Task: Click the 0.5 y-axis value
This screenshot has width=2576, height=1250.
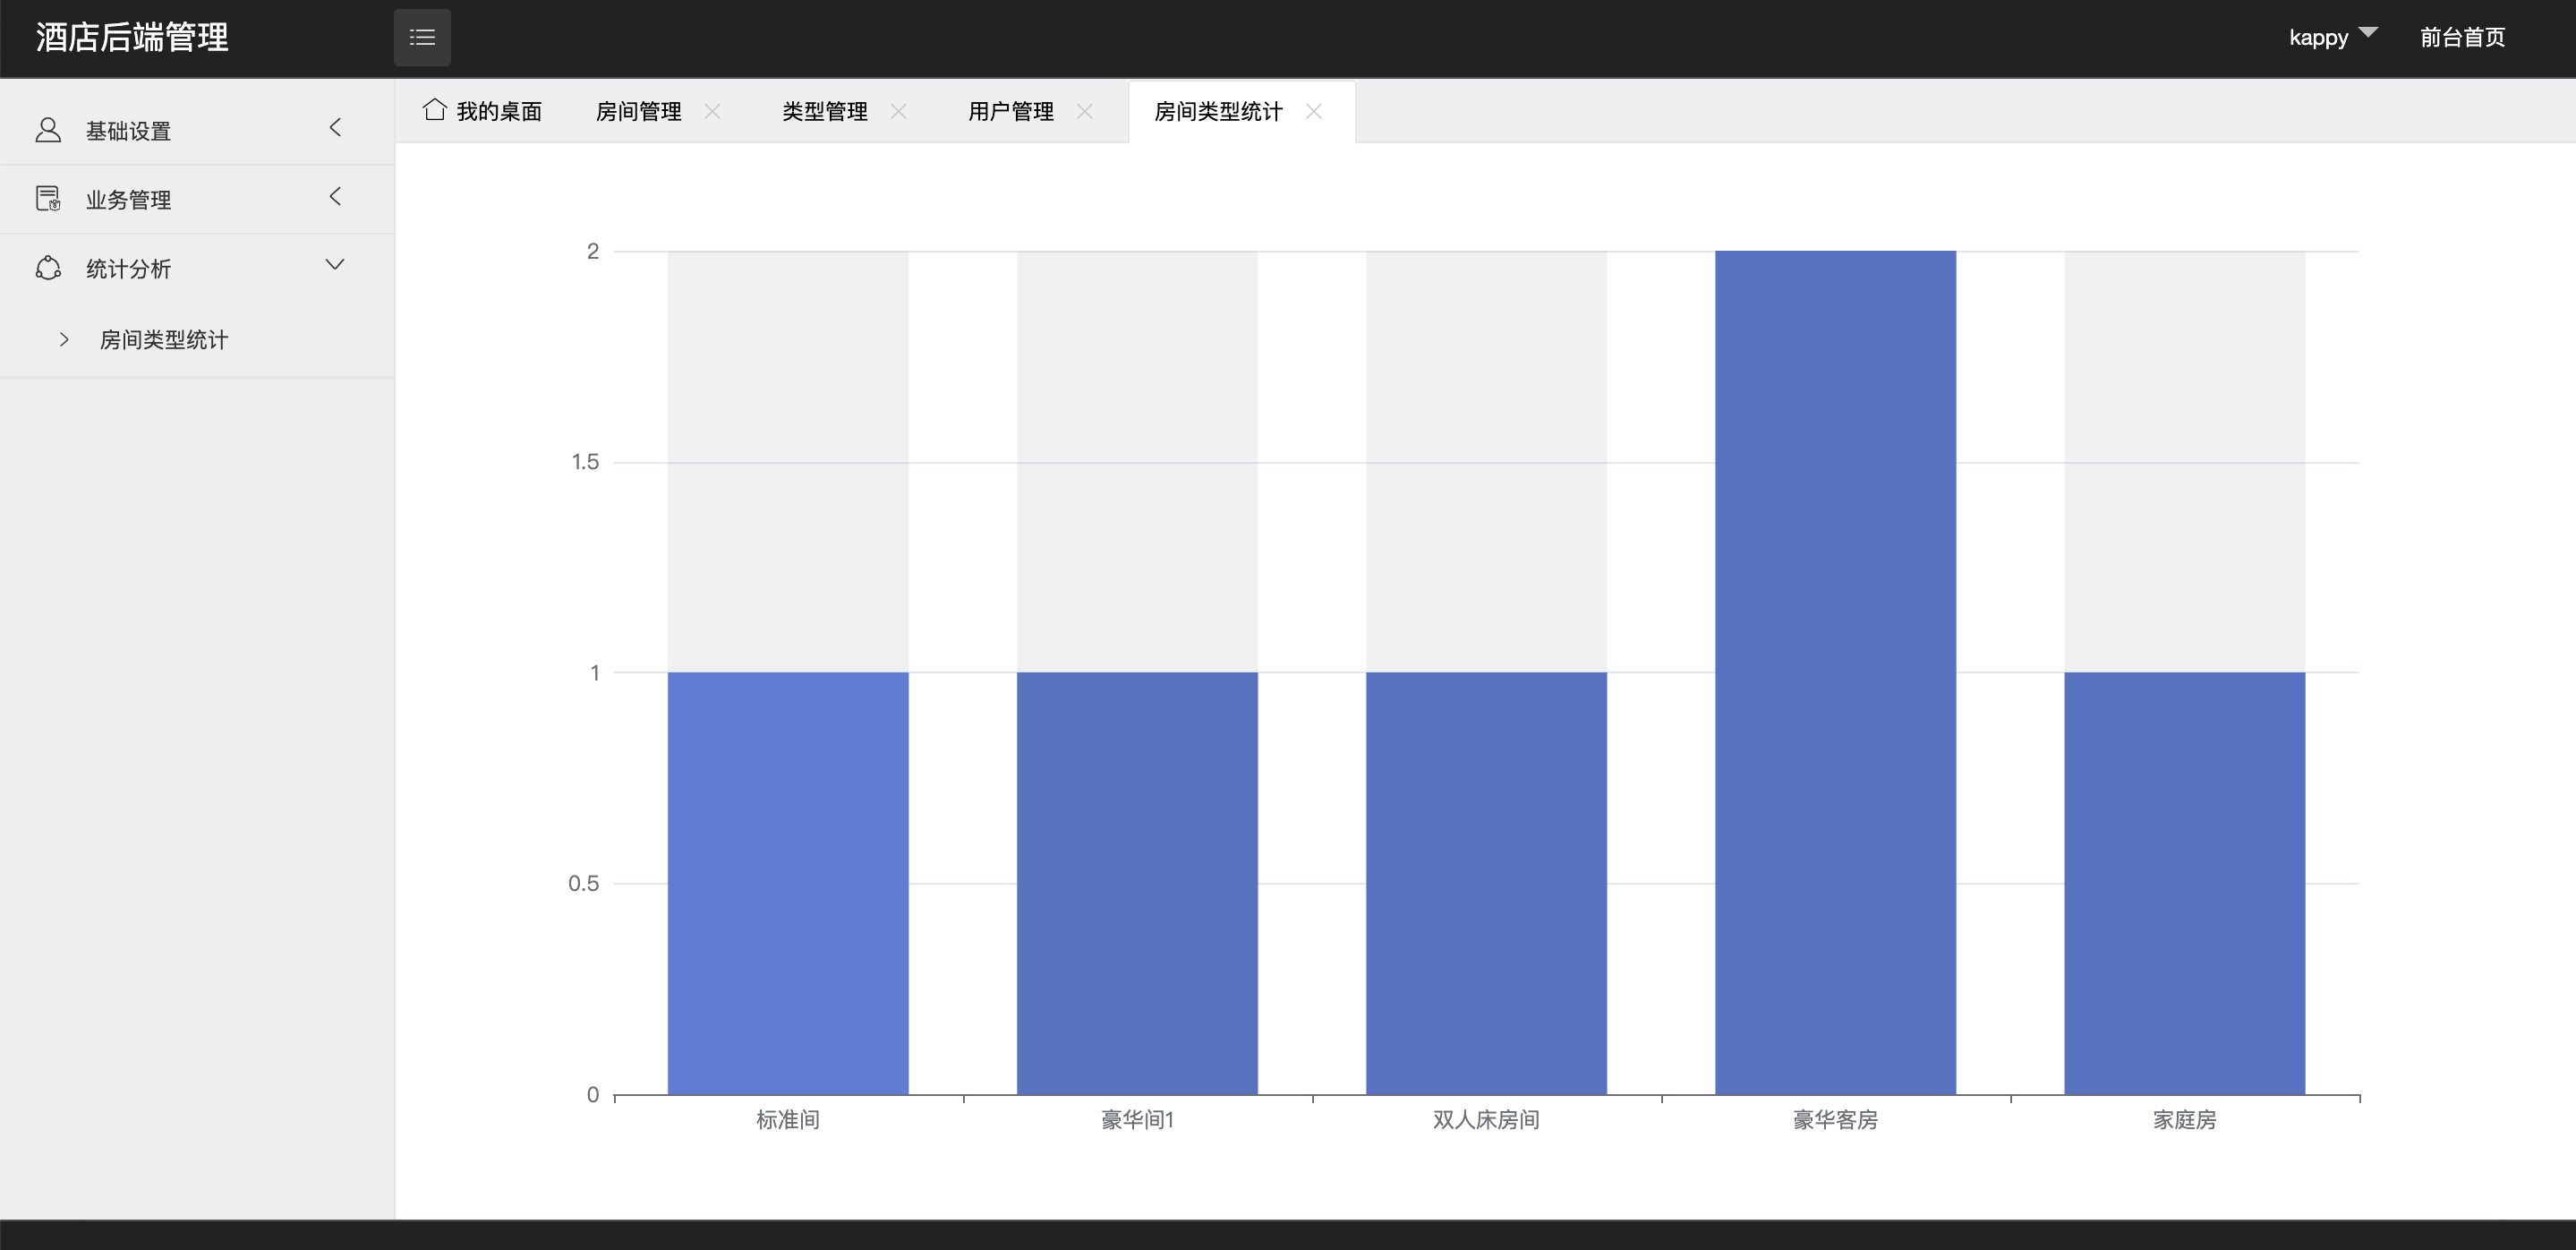Action: [584, 883]
